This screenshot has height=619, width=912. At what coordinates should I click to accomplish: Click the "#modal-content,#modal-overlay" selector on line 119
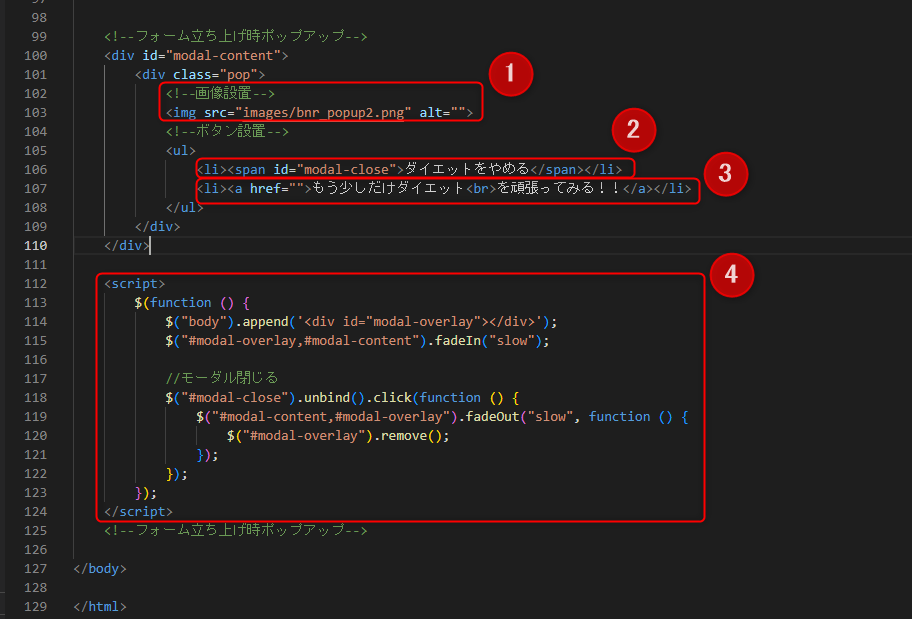point(331,417)
